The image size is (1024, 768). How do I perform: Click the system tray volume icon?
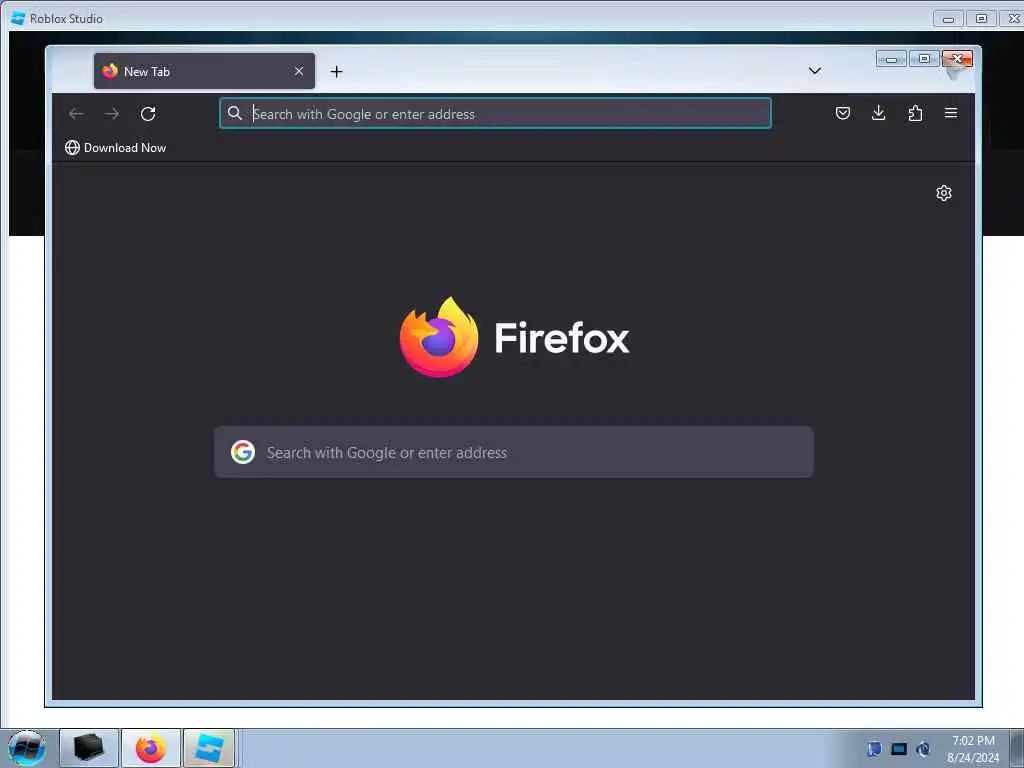pyautogui.click(x=923, y=748)
